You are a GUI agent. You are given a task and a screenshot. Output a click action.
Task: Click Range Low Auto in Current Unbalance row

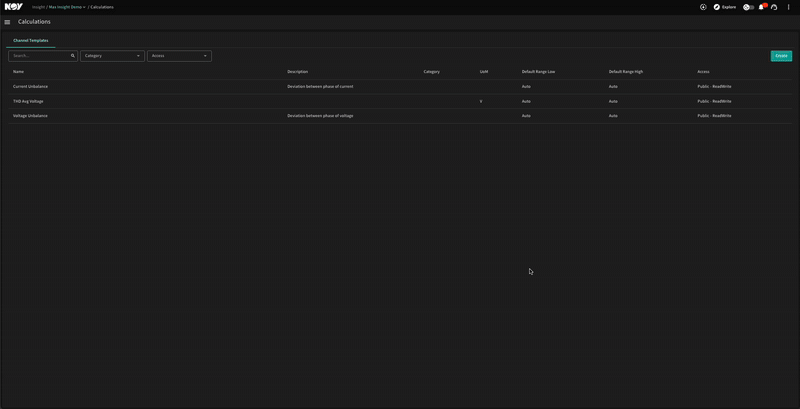pos(526,87)
